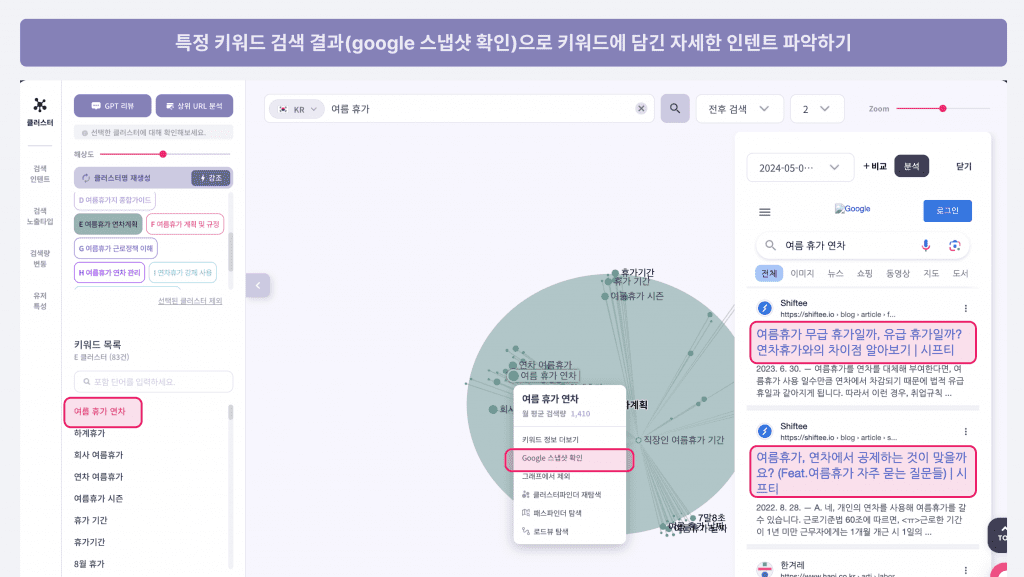Clear the search box with the X icon
The width and height of the screenshot is (1024, 577).
(641, 108)
